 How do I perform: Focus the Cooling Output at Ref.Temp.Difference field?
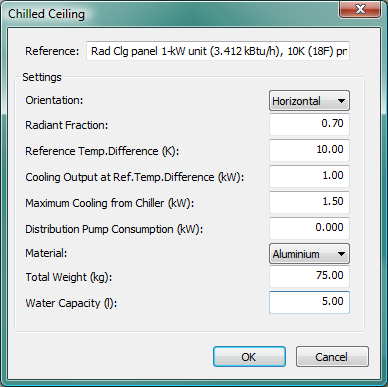[x=309, y=176]
